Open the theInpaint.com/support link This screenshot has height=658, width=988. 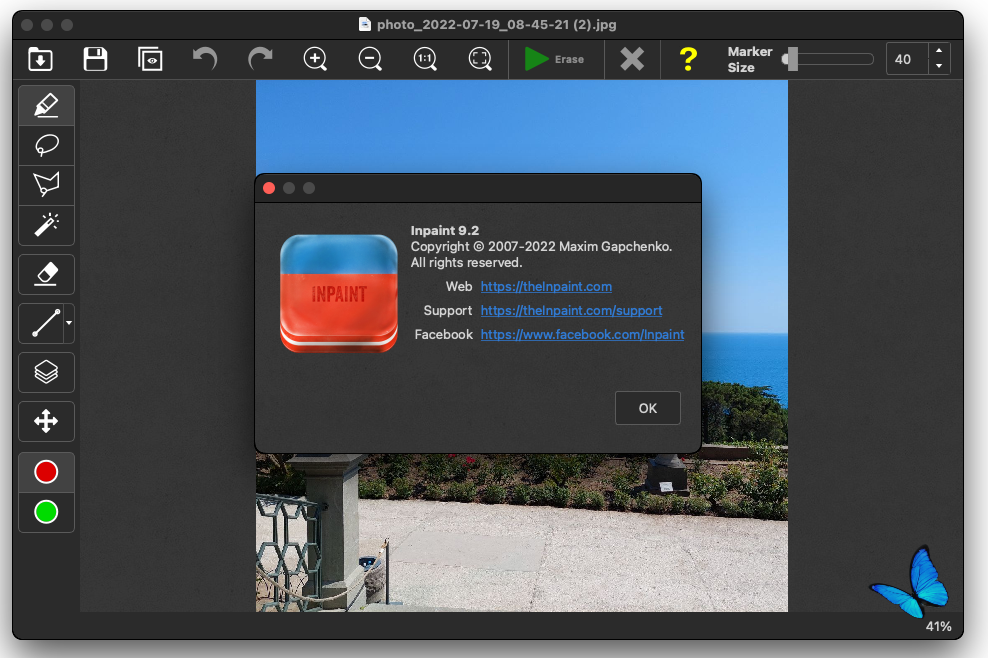point(572,311)
